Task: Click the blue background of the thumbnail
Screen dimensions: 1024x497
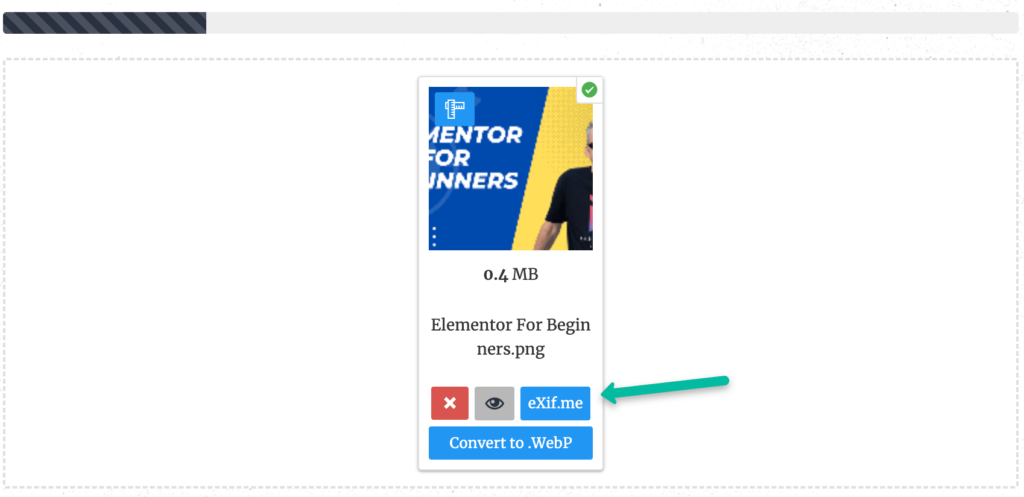Action: tap(470, 216)
